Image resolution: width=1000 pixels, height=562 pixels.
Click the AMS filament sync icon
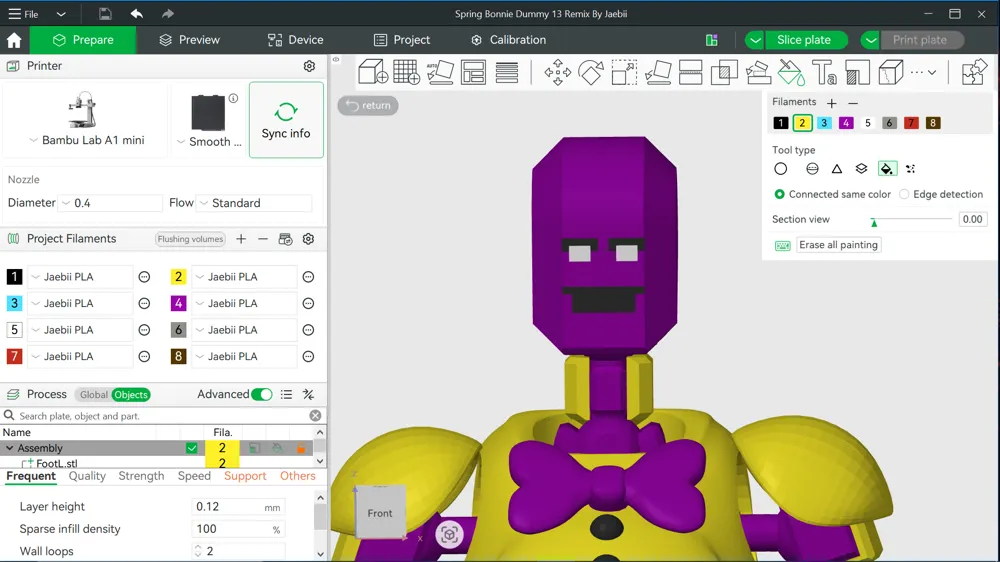[285, 239]
